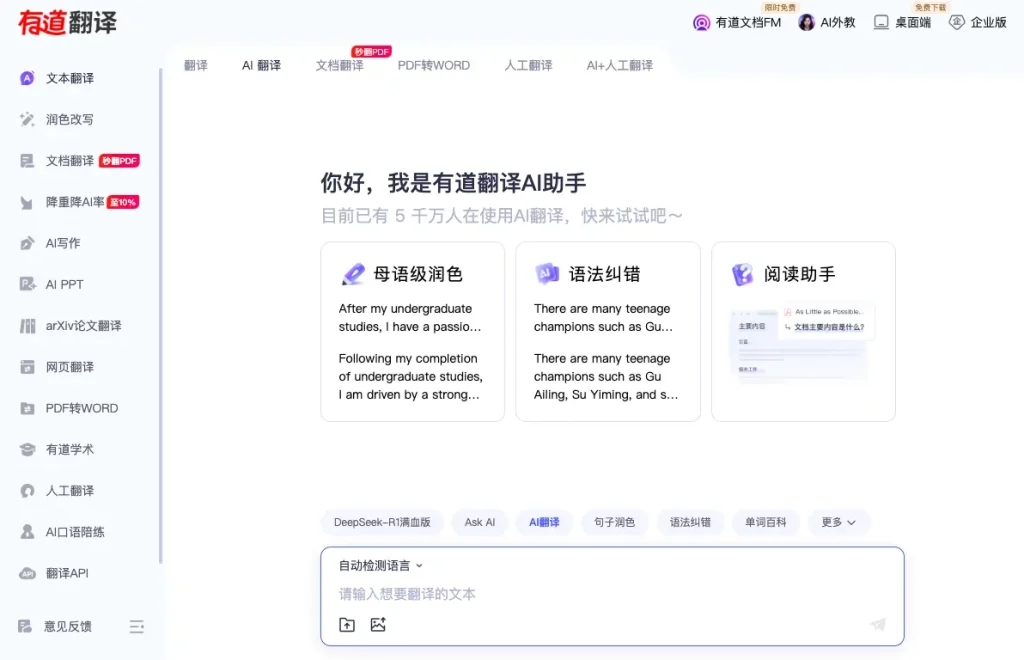Click the 阅读助手 question book icon
Viewport: 1024px width, 660px height.
click(743, 274)
